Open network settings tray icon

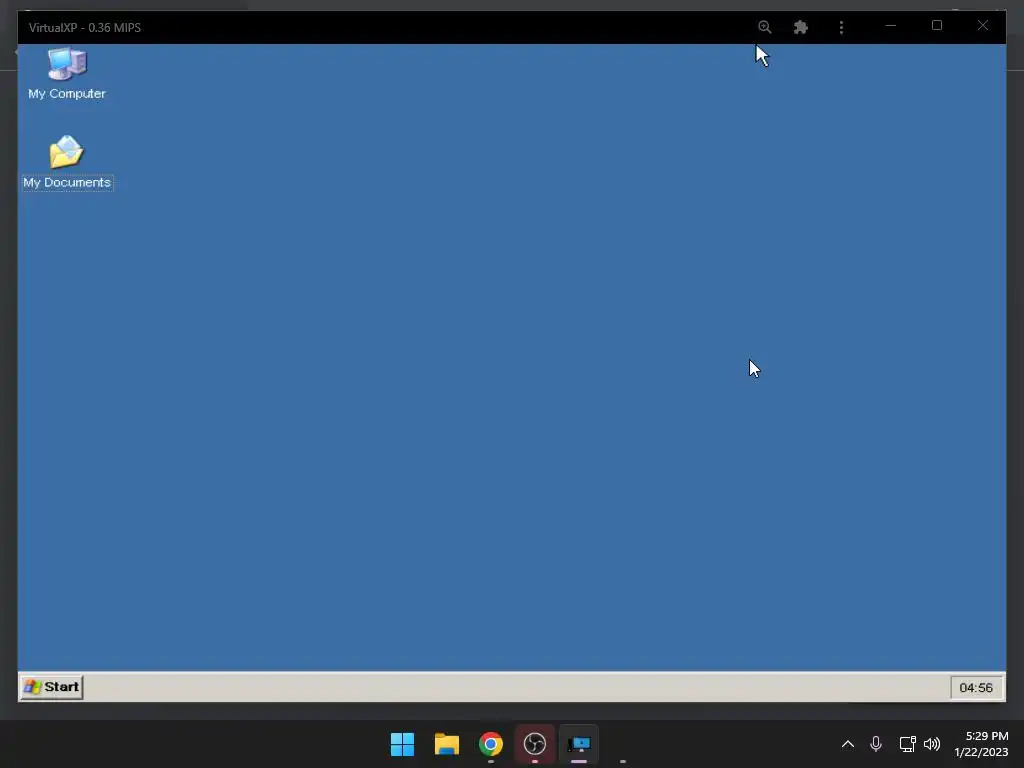907,744
